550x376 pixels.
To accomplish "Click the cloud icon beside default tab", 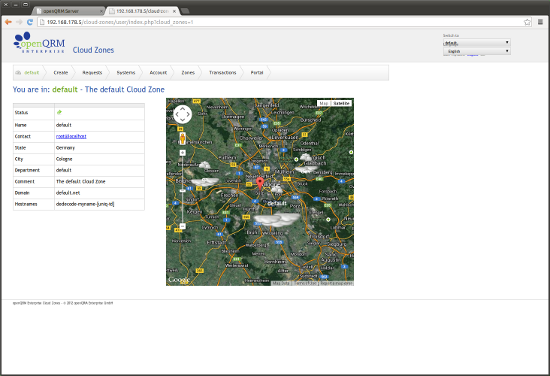I will [18, 73].
